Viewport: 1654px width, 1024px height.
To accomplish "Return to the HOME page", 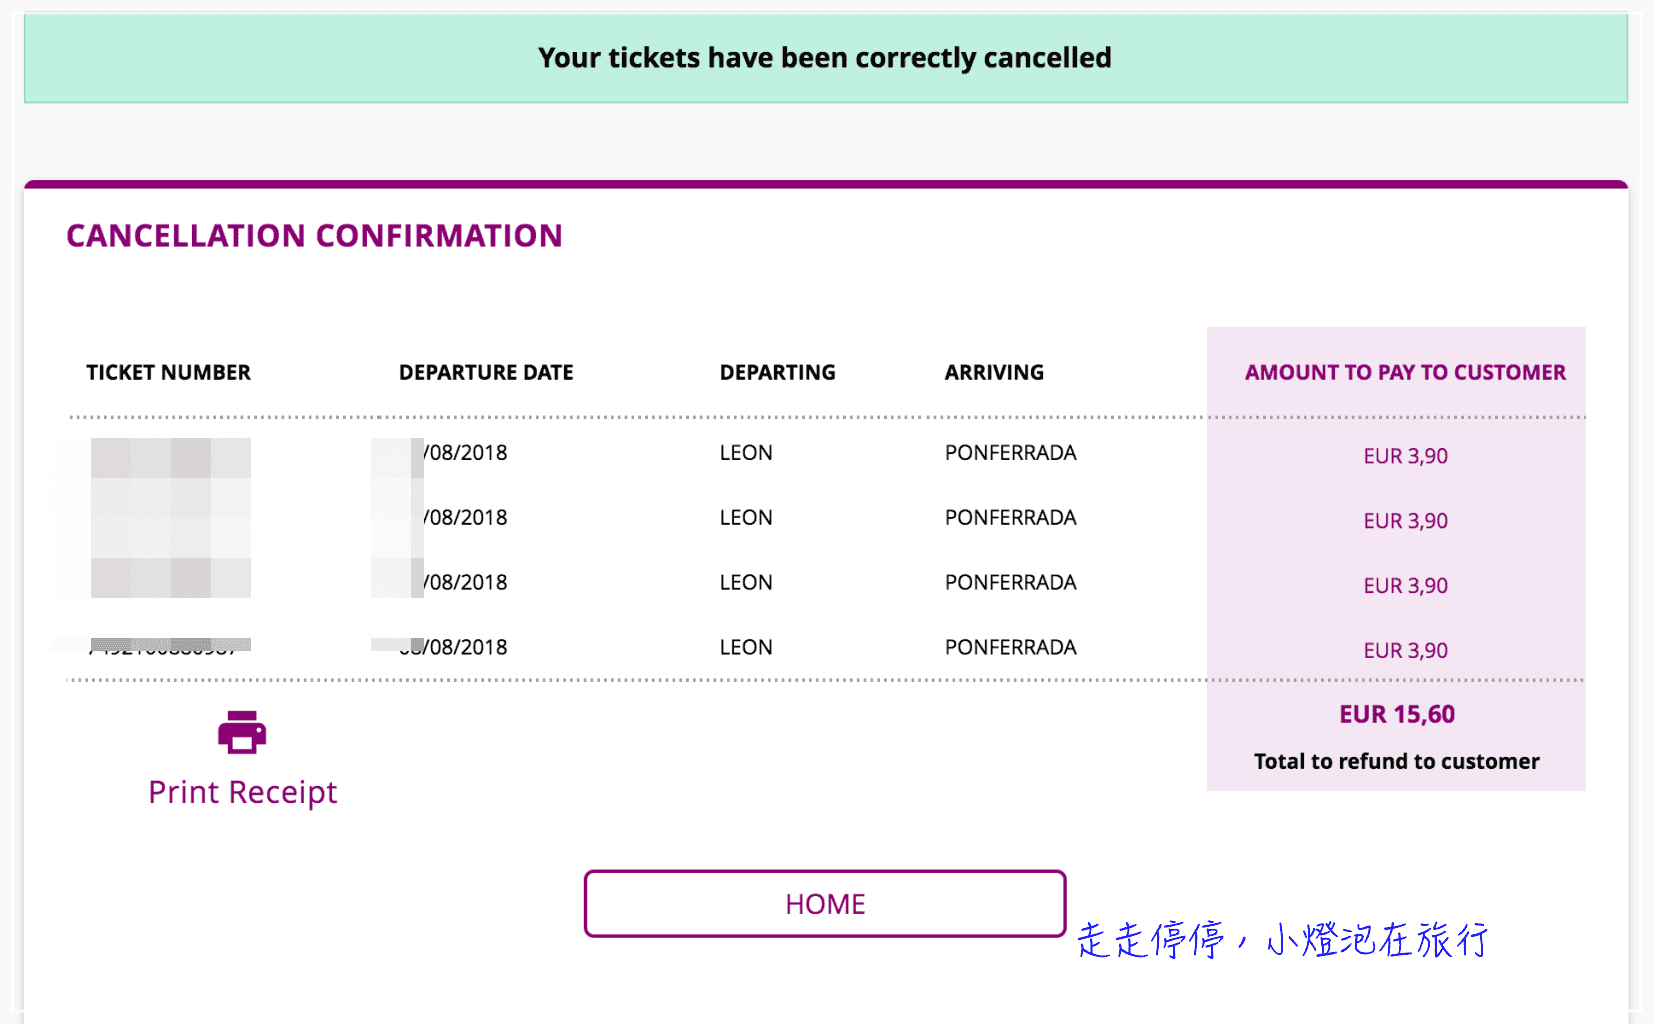I will click(x=825, y=904).
